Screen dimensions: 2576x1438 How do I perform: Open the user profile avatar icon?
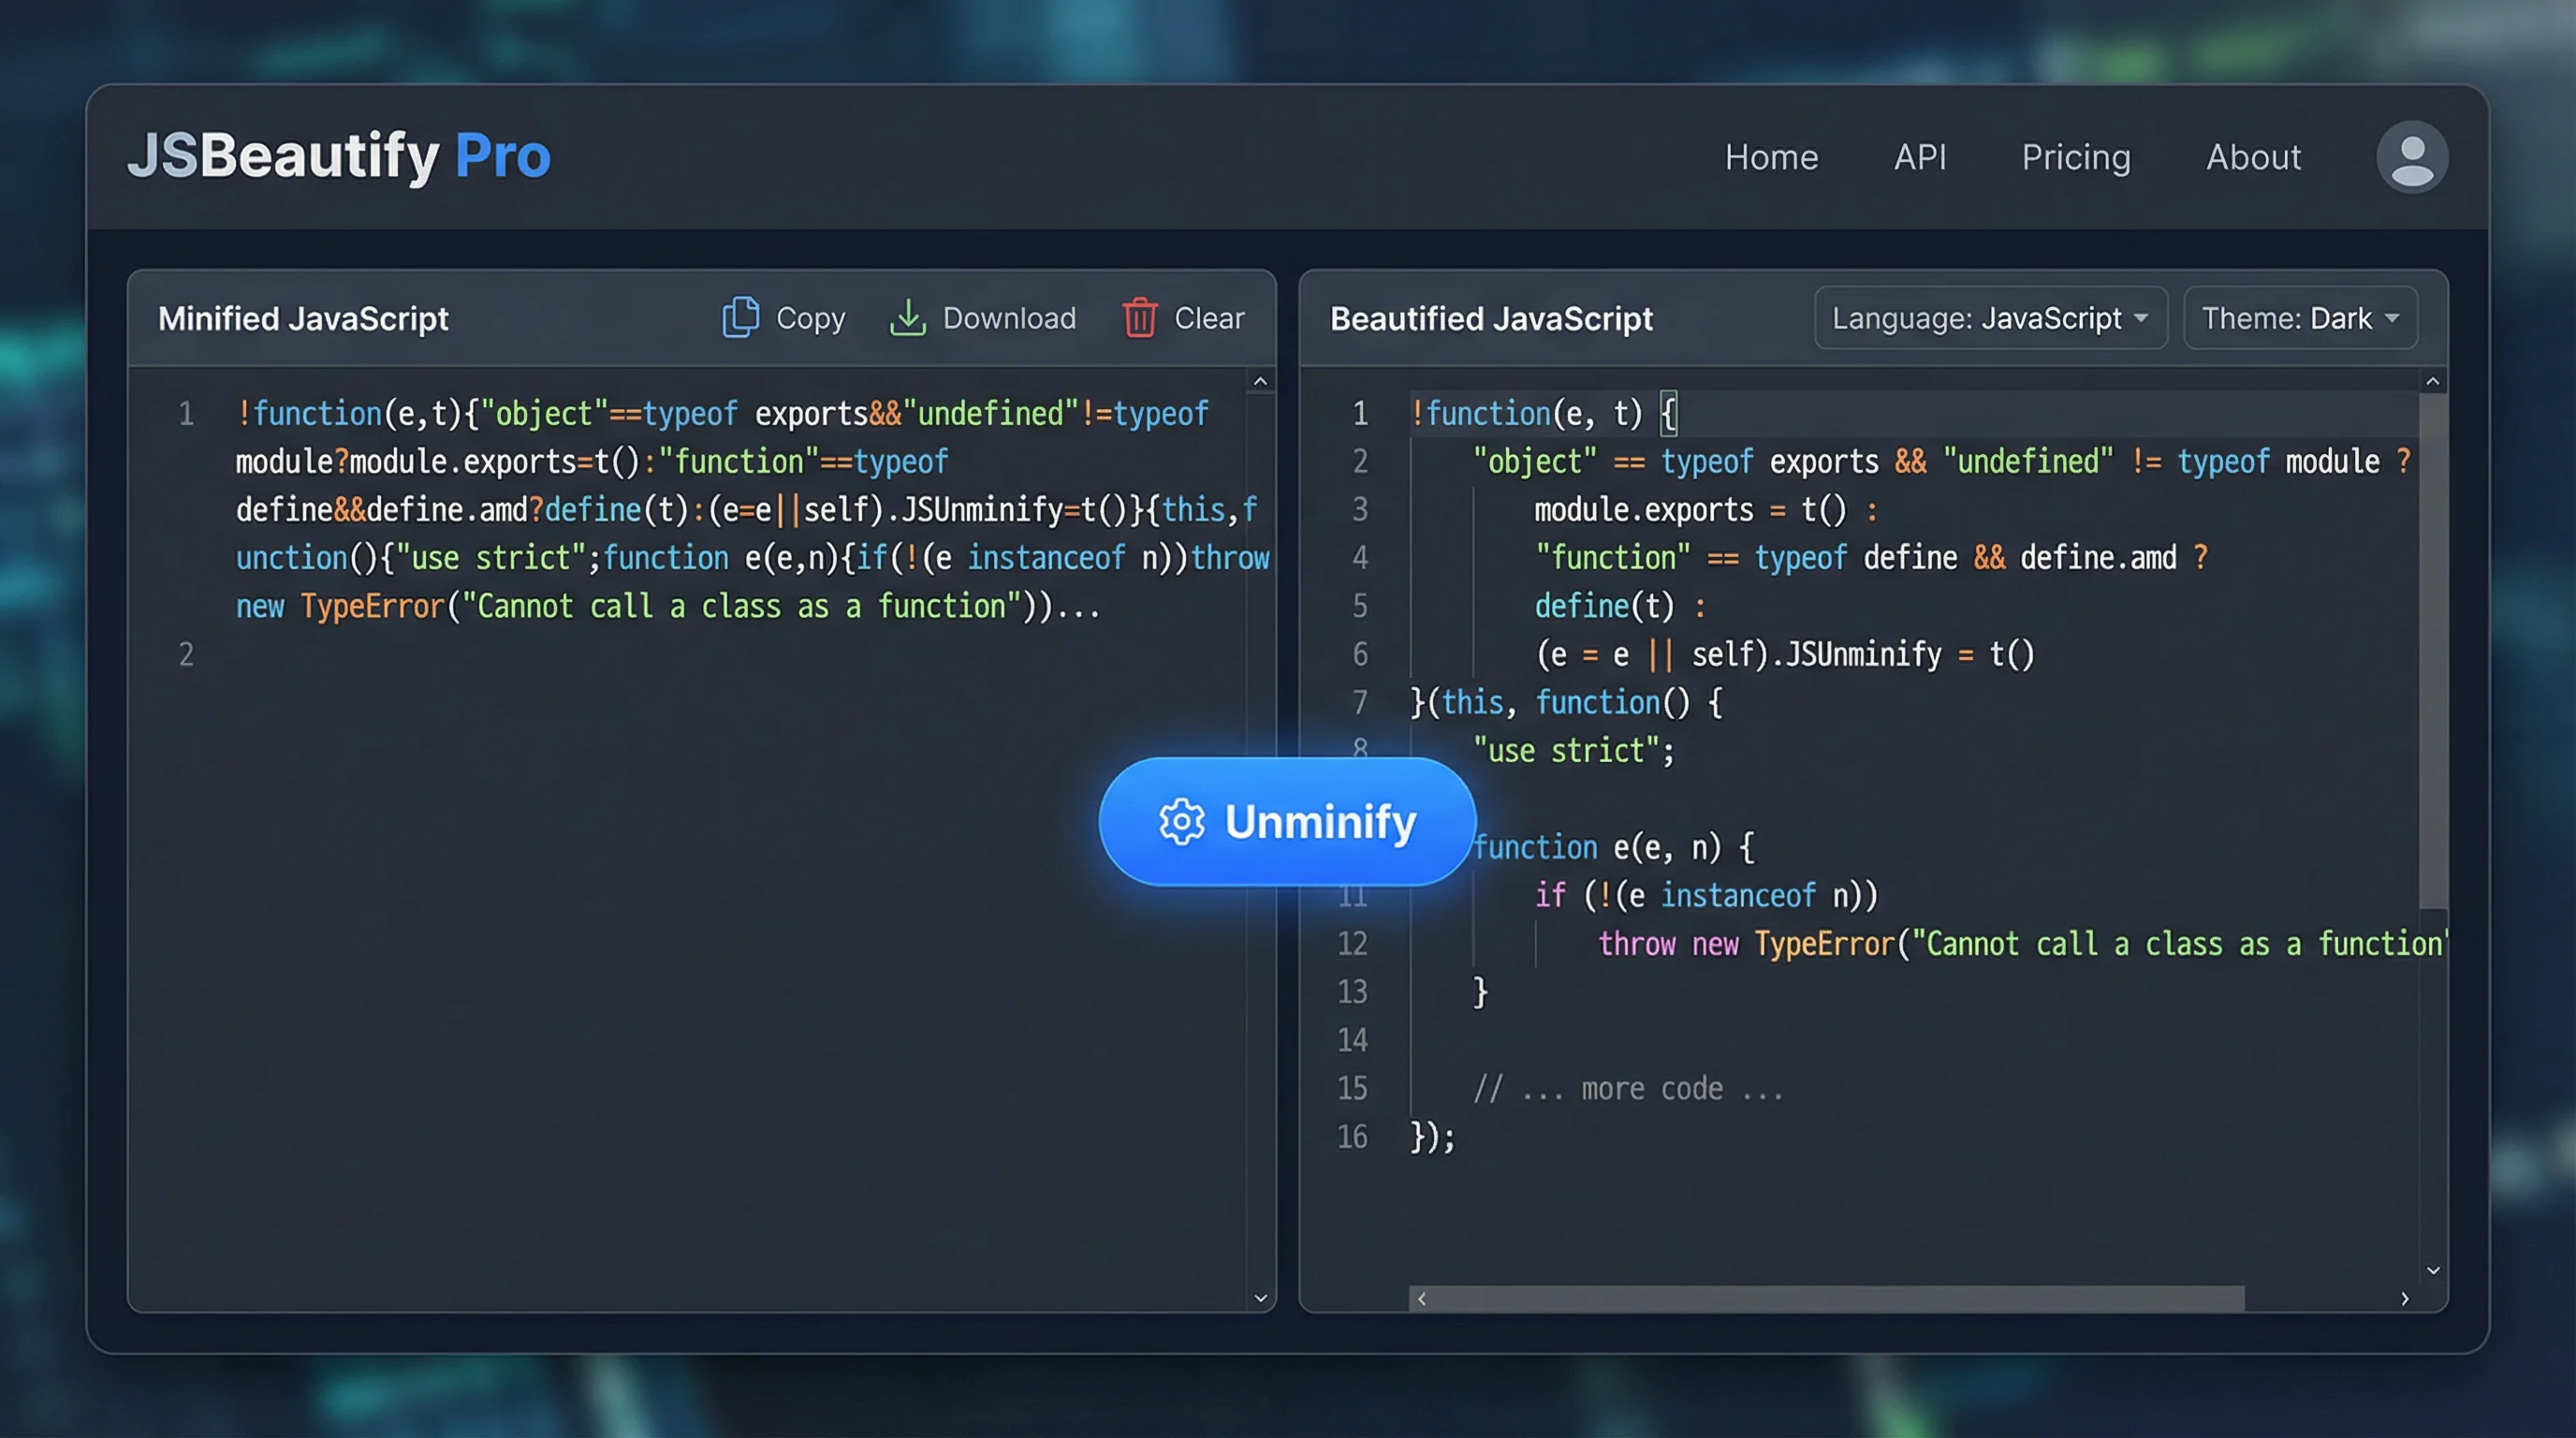(2410, 156)
